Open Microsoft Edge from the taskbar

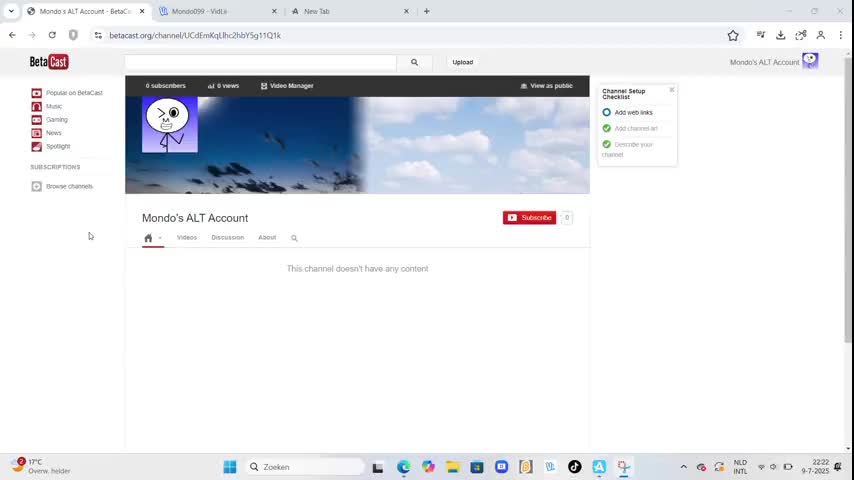404,467
